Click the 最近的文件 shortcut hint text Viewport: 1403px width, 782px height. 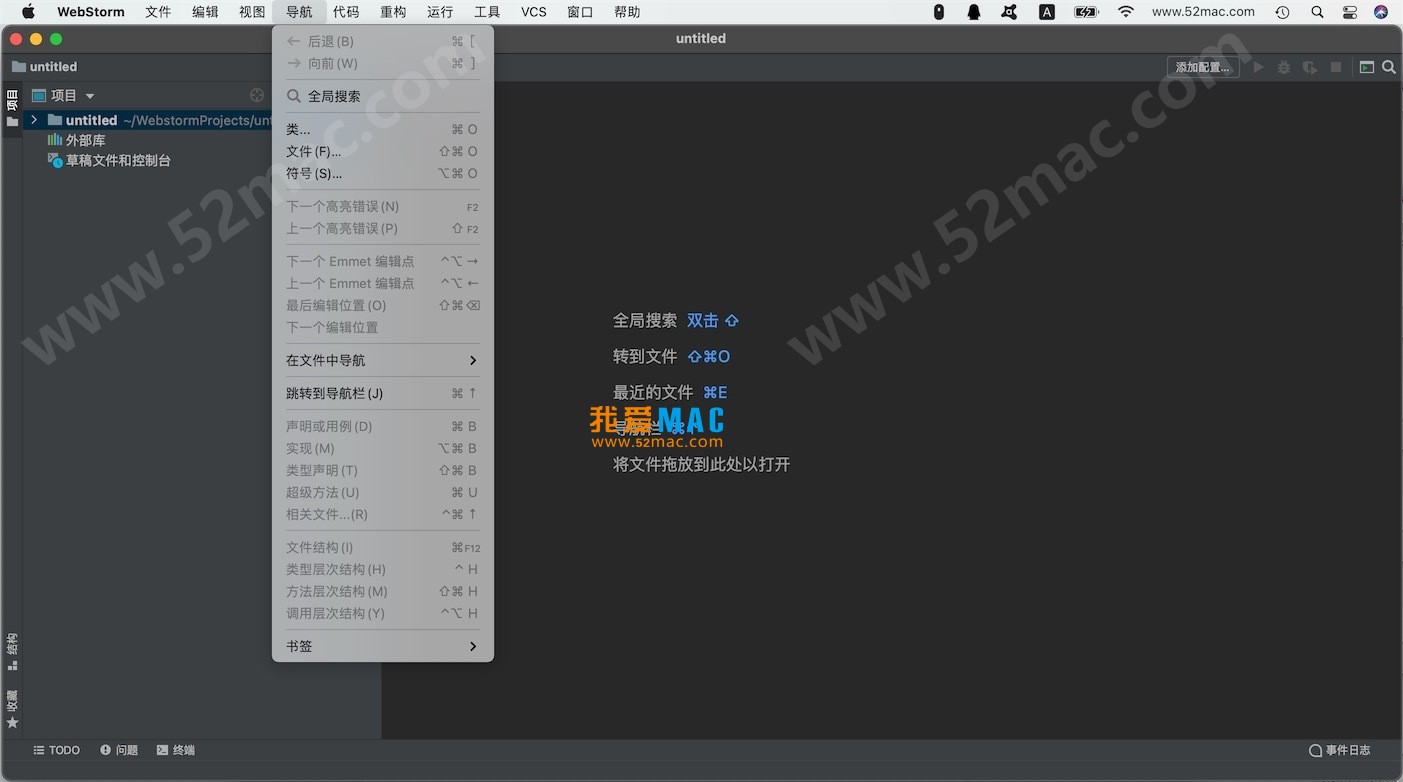[x=670, y=393]
